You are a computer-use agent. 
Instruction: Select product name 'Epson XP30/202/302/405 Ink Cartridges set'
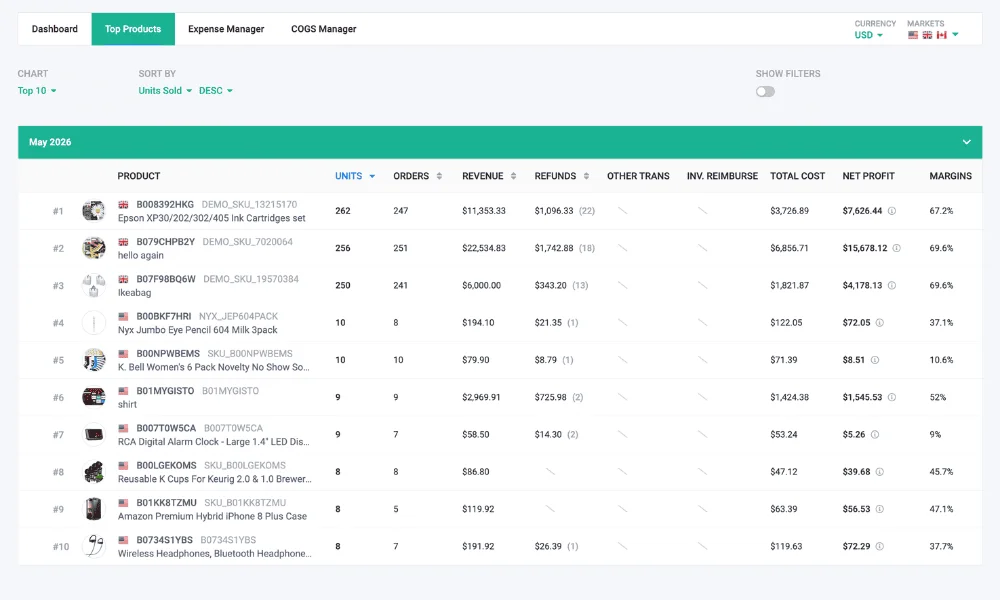click(212, 218)
